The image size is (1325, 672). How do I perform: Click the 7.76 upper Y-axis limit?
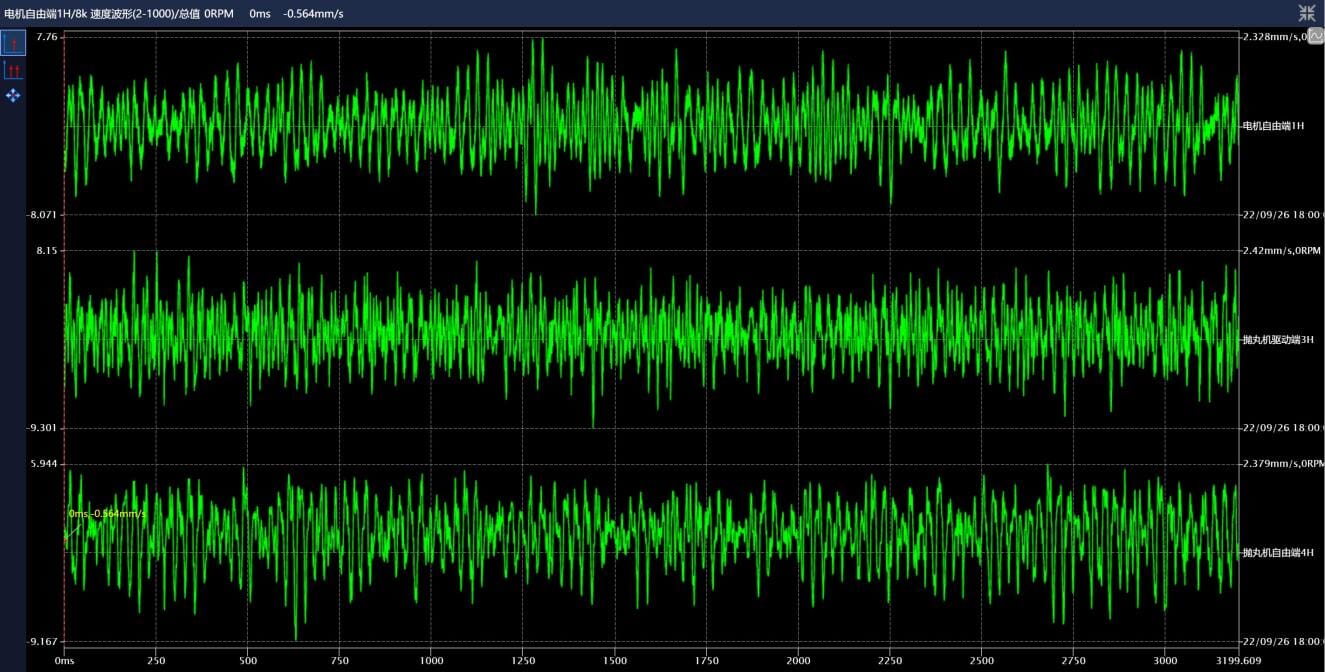tap(48, 37)
